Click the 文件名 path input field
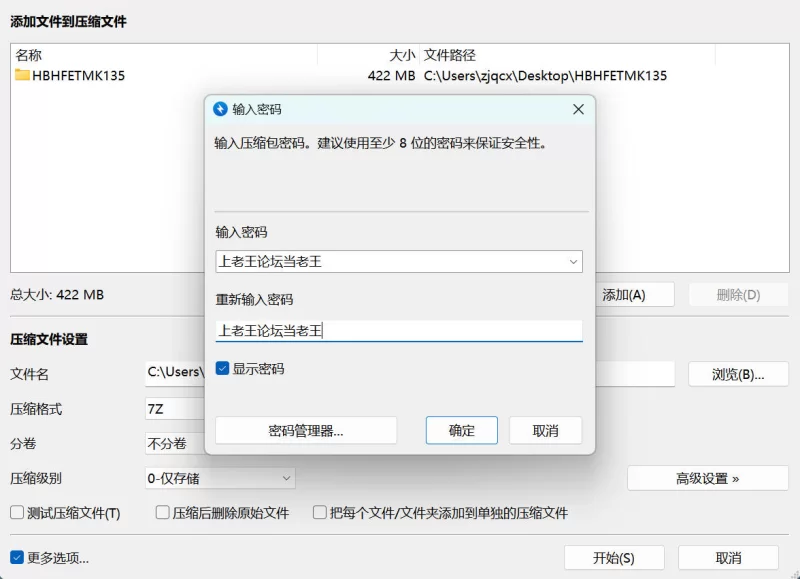800x579 pixels. (175, 372)
